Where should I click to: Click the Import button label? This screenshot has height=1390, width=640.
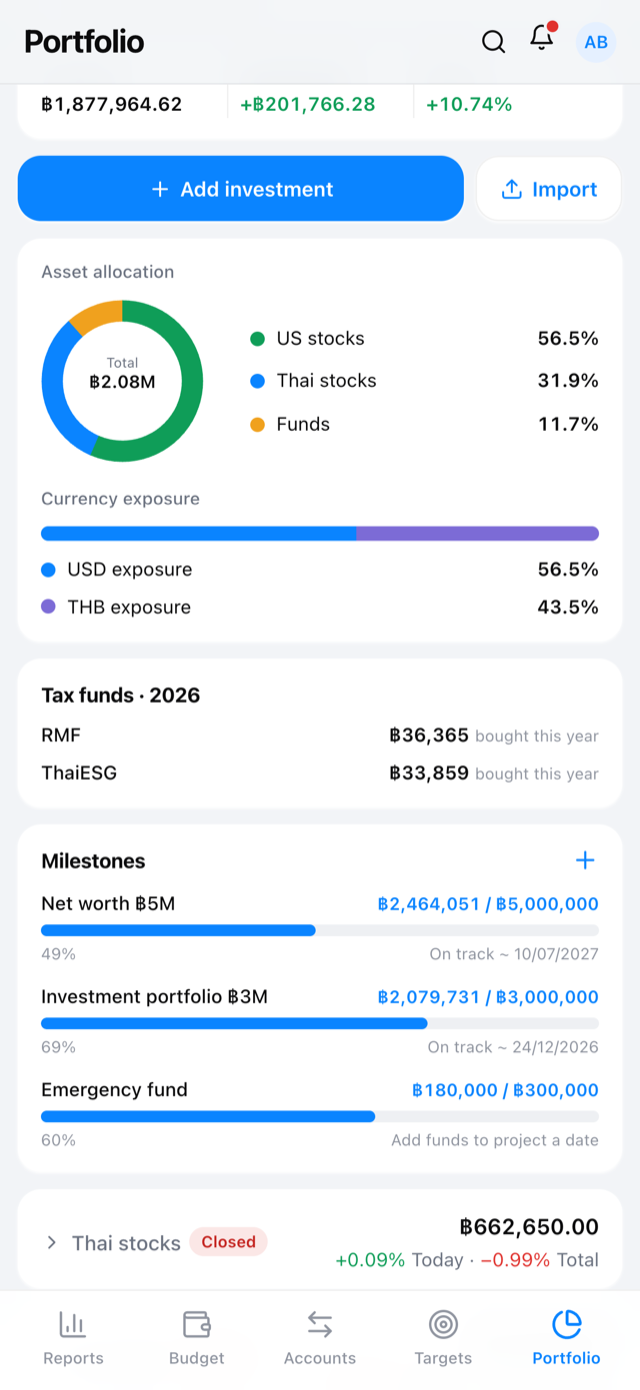point(565,189)
